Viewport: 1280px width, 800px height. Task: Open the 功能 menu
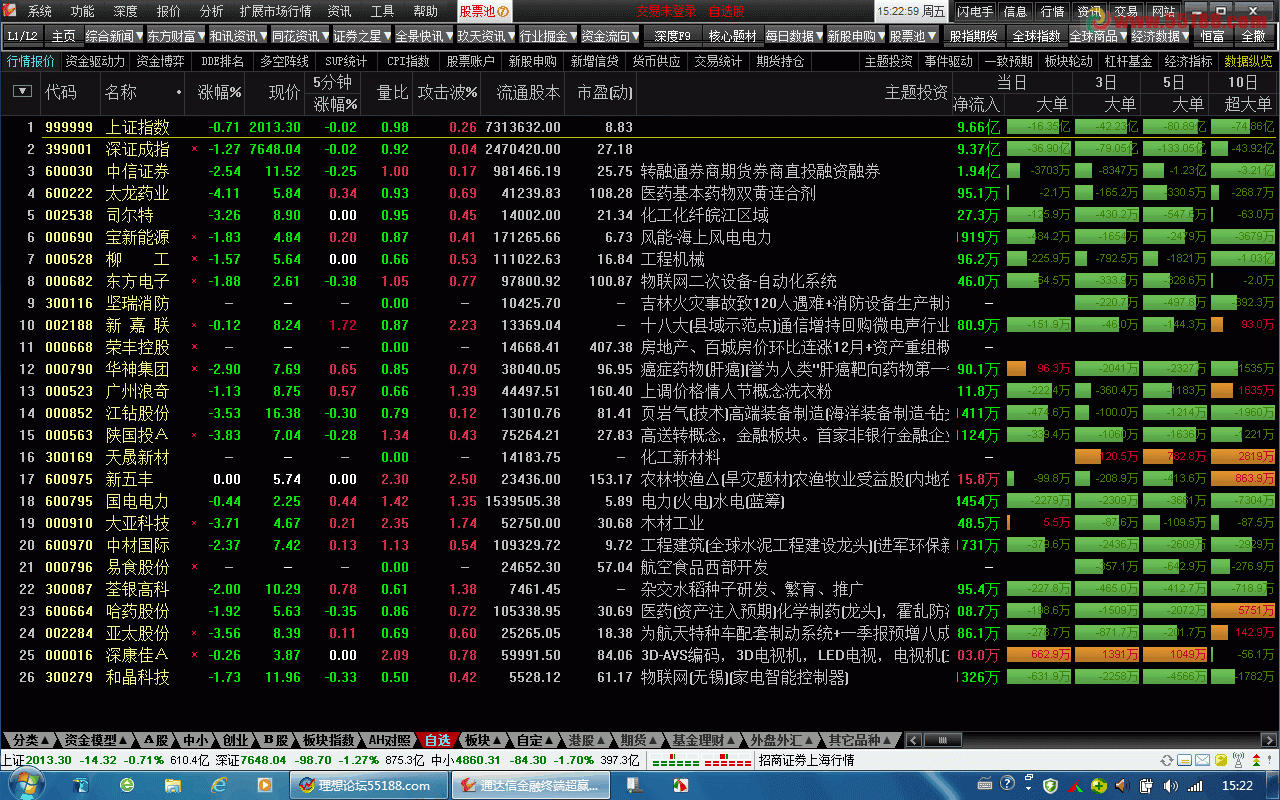(83, 12)
